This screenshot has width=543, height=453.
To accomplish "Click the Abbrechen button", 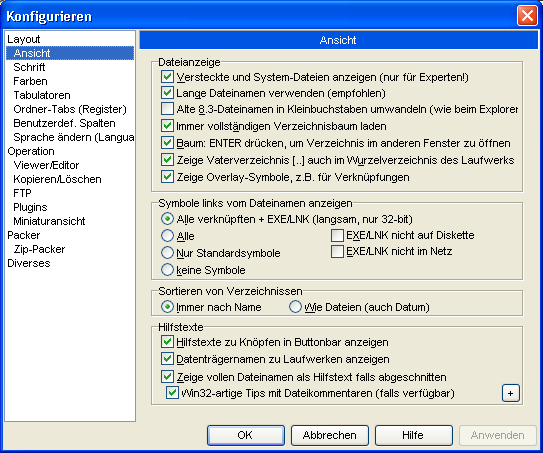I will 330,435.
